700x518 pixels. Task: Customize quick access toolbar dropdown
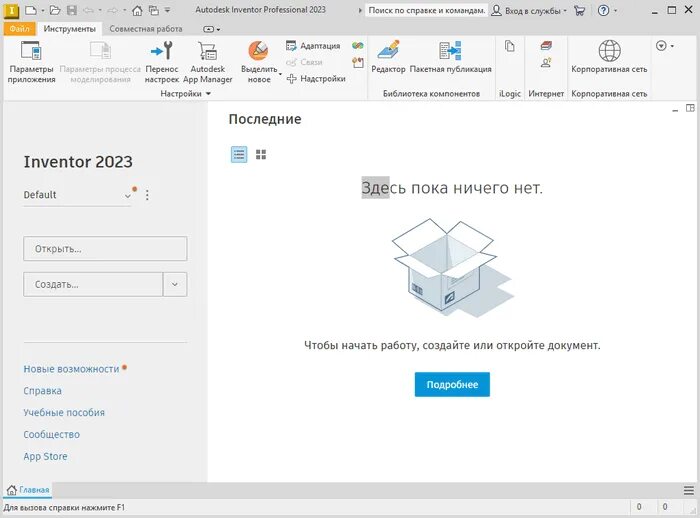click(x=167, y=10)
